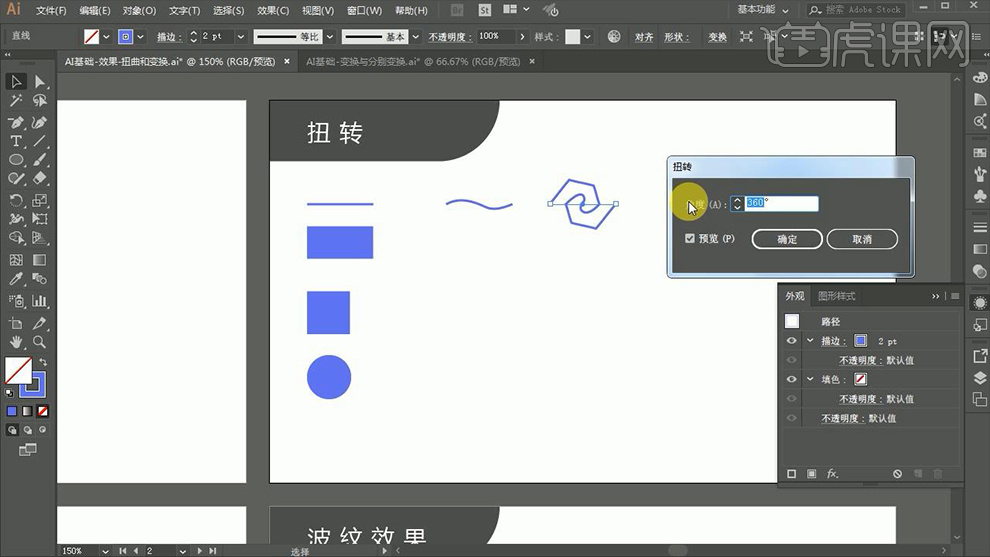Select the Rotate tool
Viewport: 990px width, 557px height.
[16, 200]
